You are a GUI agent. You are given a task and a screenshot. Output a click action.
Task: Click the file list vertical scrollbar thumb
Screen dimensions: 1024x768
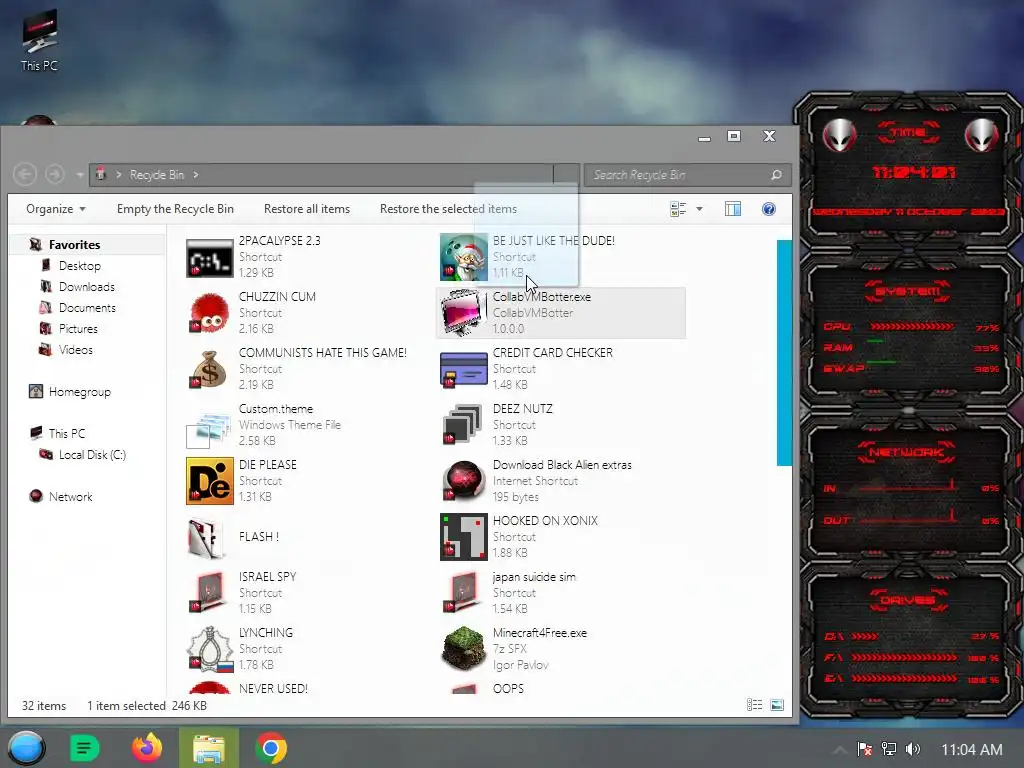[x=784, y=353]
